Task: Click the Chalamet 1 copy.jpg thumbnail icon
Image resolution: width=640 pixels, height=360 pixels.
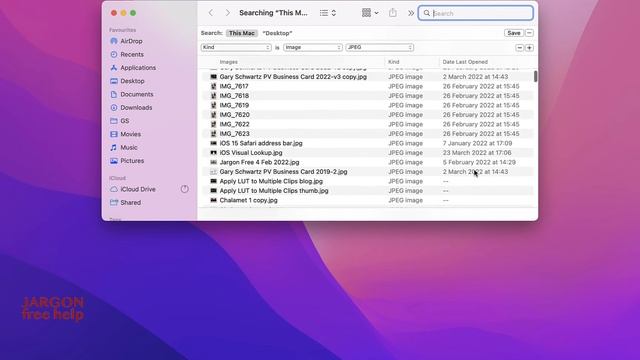Action: 213,200
